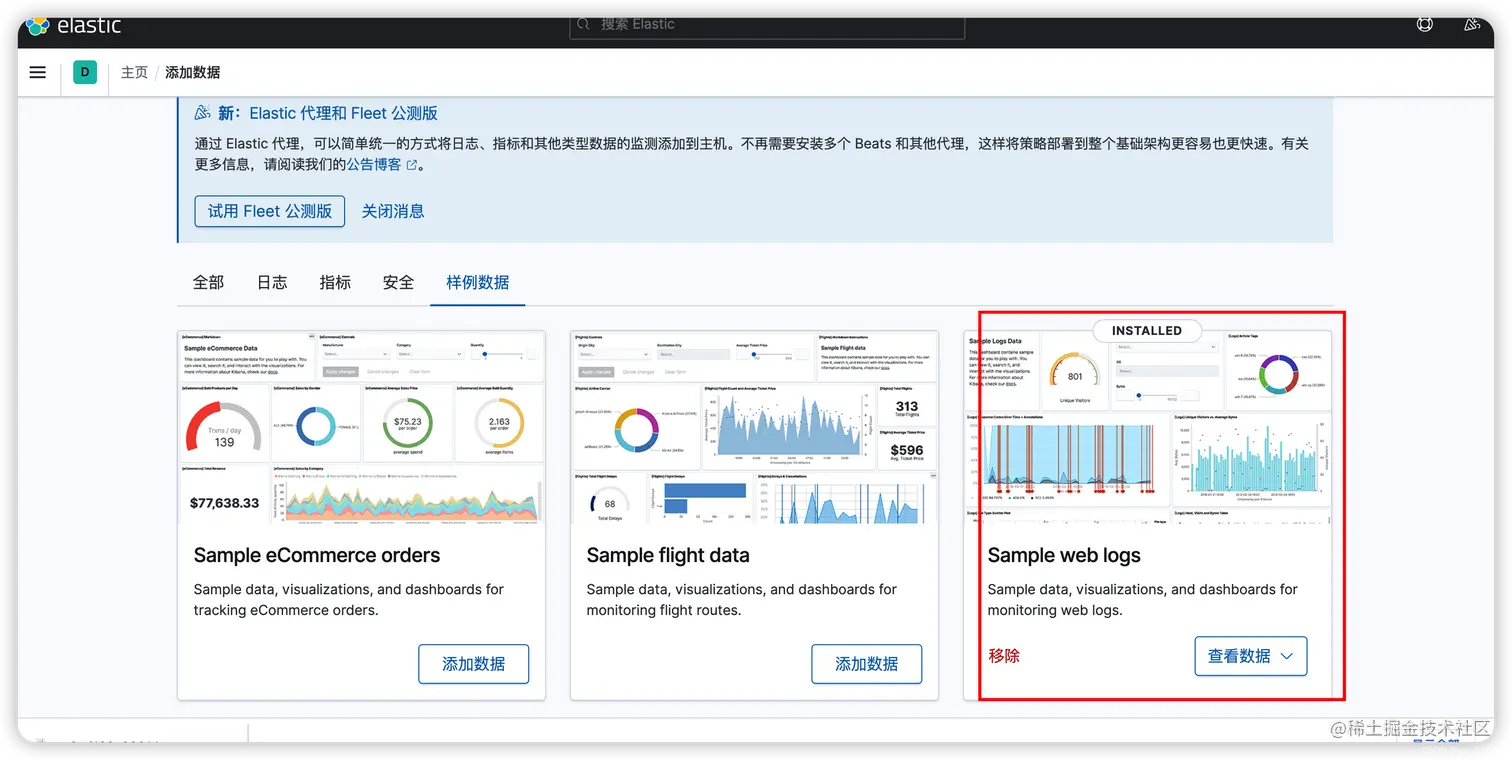
Task: Open the hamburger navigation menu
Action: pyautogui.click(x=38, y=72)
